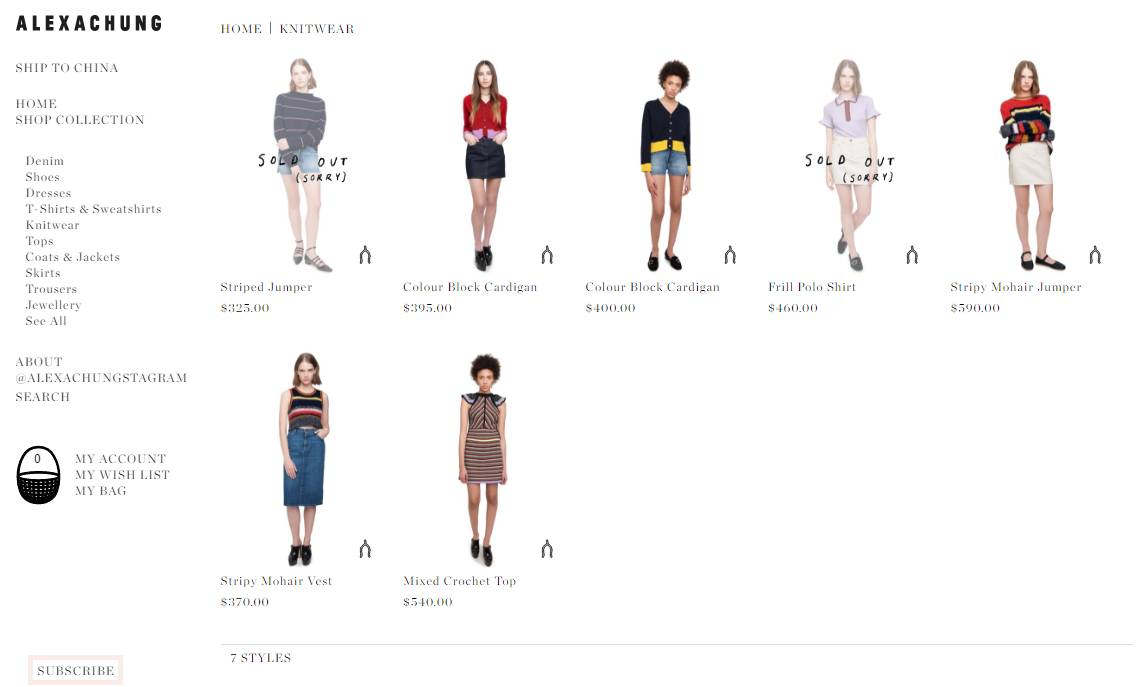The image size is (1136, 687).
Task: Click the Subscribe button
Action: 75,670
